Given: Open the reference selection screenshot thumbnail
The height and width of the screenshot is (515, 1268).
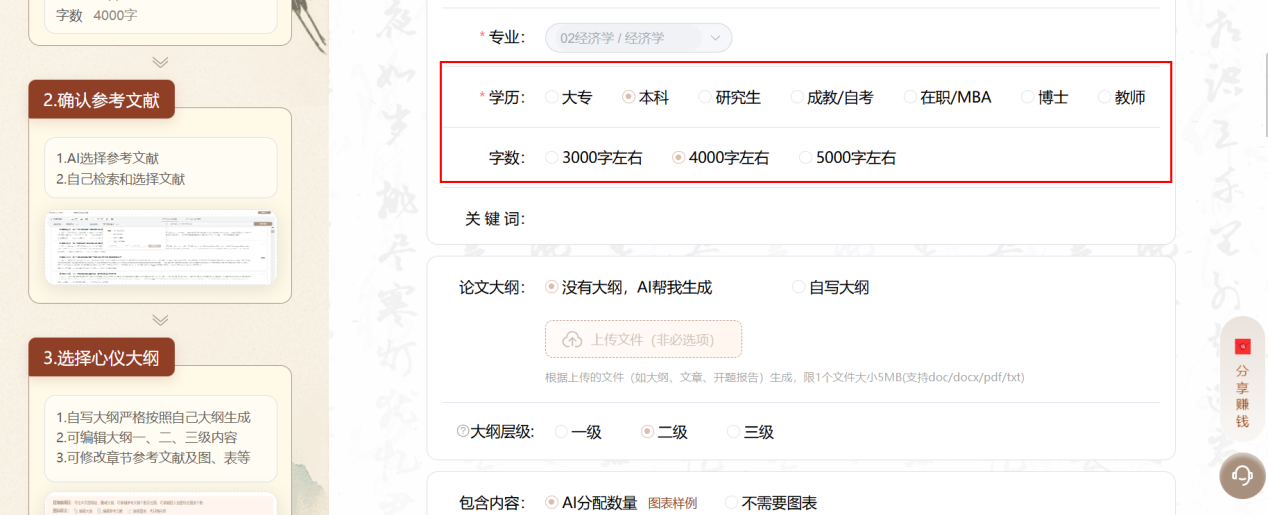Looking at the screenshot, I should point(160,248).
